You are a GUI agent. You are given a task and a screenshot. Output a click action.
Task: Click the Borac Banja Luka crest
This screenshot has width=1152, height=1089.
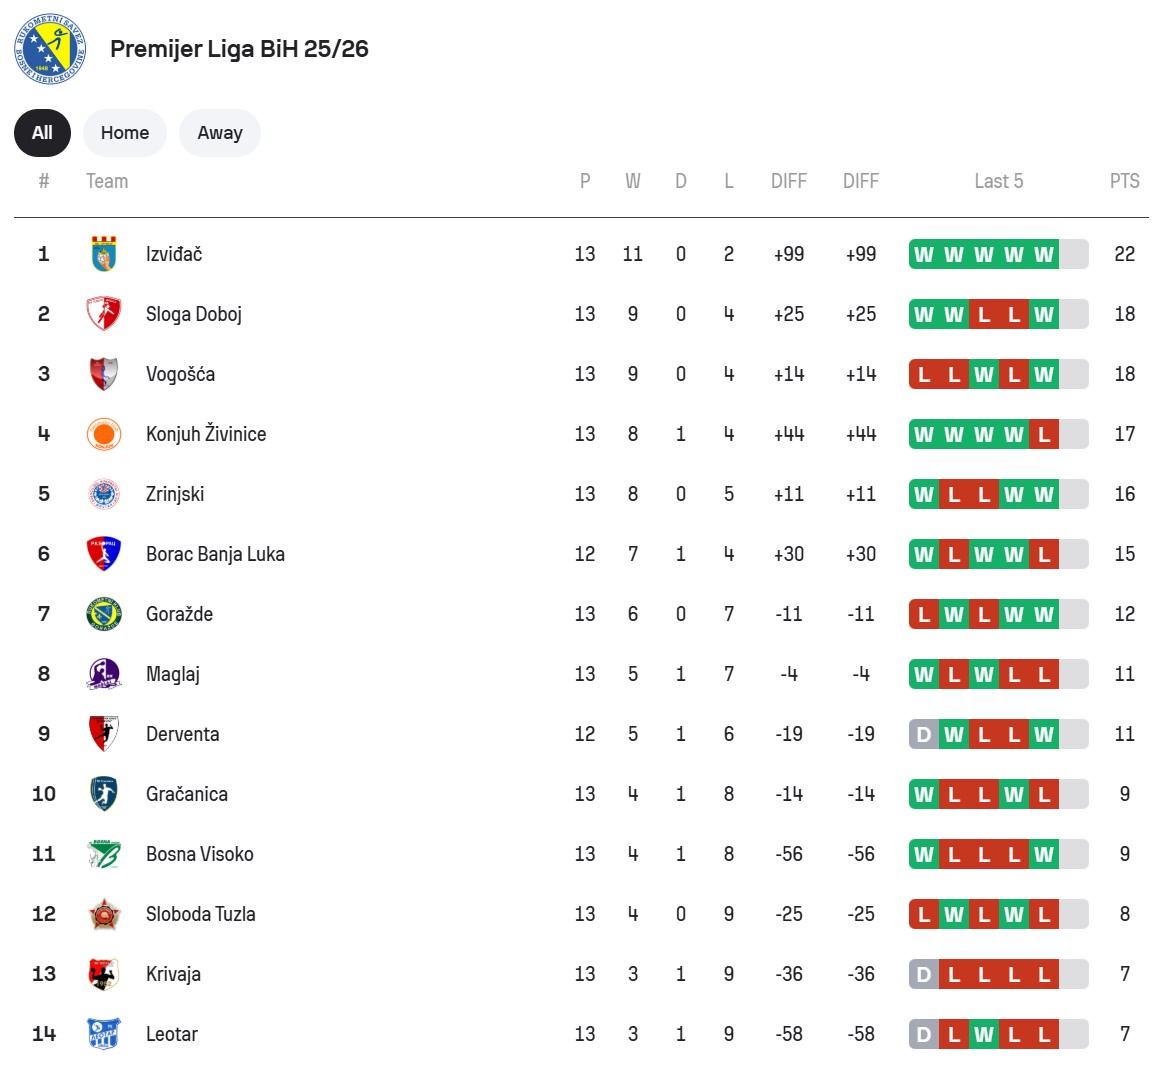click(x=104, y=554)
